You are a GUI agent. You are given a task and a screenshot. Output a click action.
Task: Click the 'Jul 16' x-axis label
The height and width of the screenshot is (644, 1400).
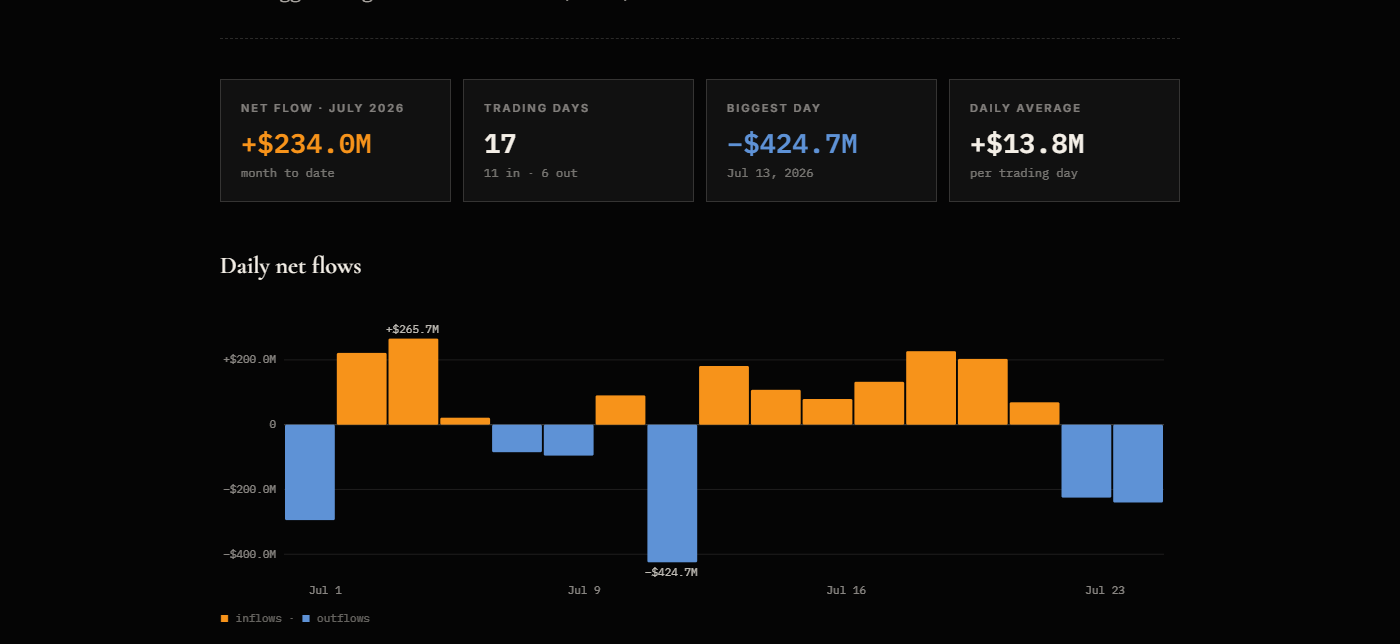[x=846, y=590]
